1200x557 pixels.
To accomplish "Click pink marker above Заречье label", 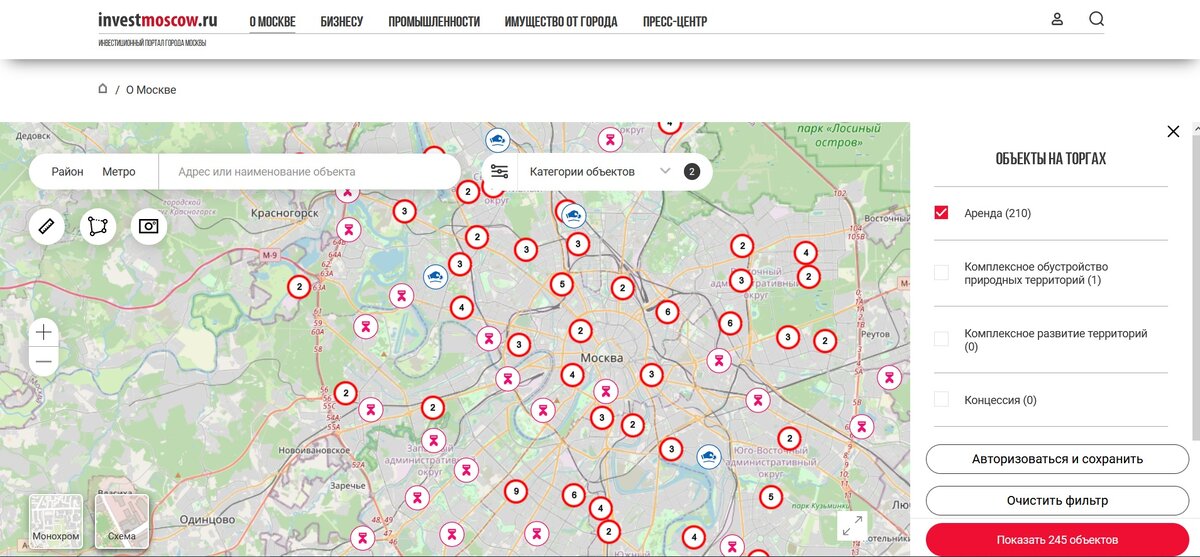I will tap(371, 409).
